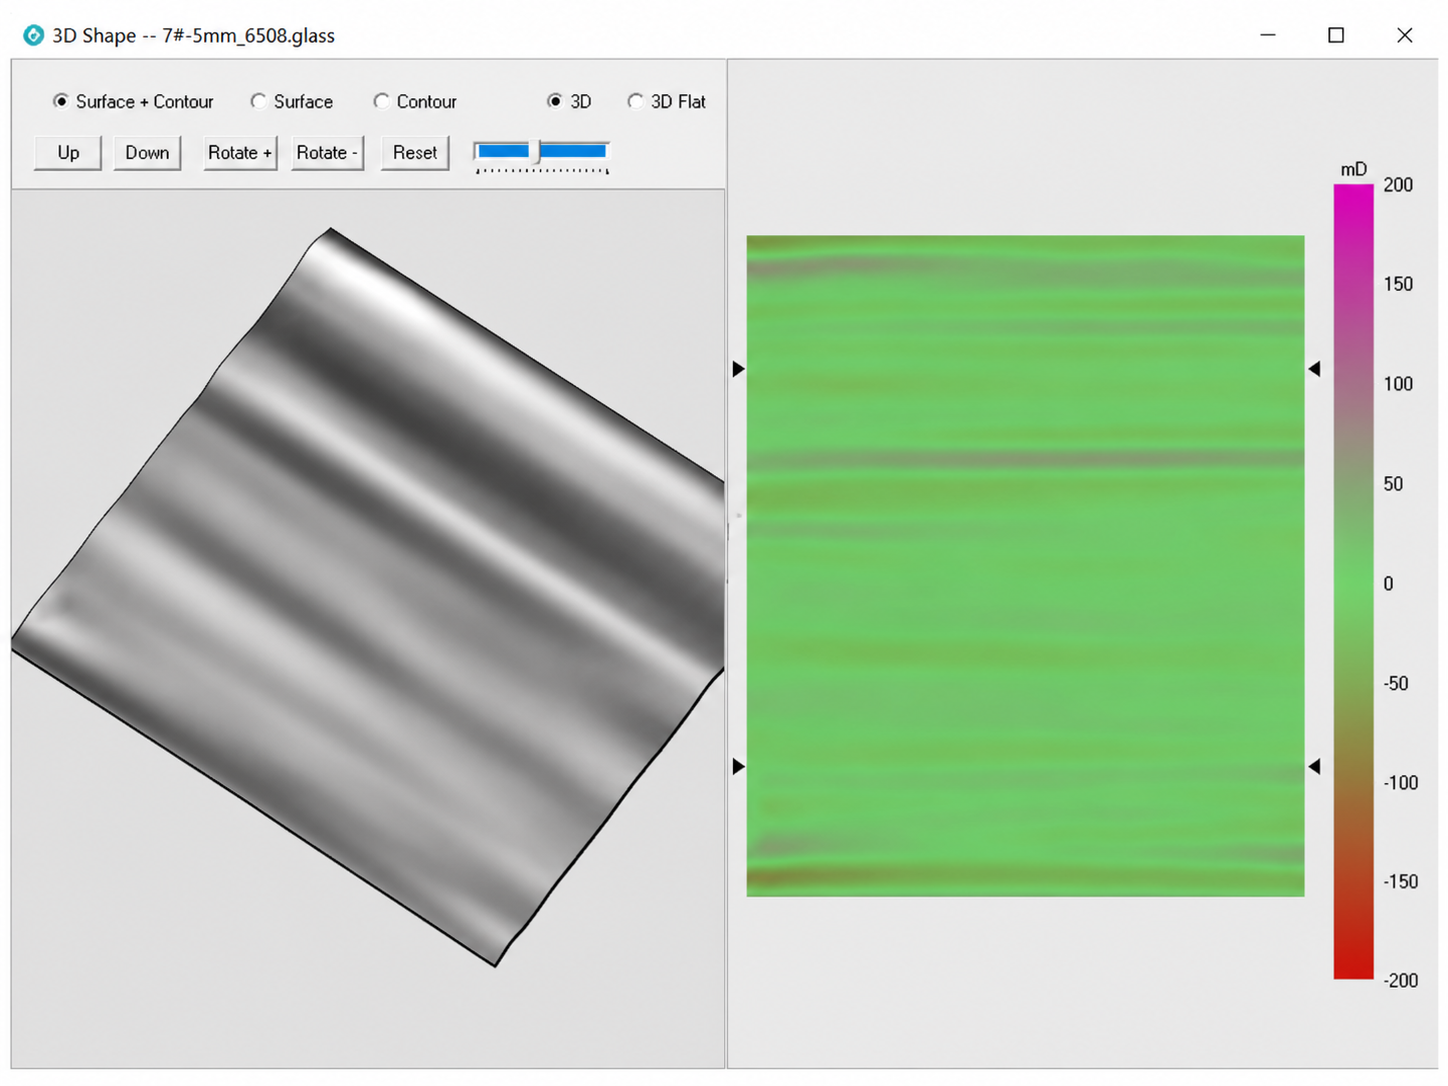This screenshot has width=1448, height=1086.
Task: Select the Surface radio option
Action: (292, 102)
